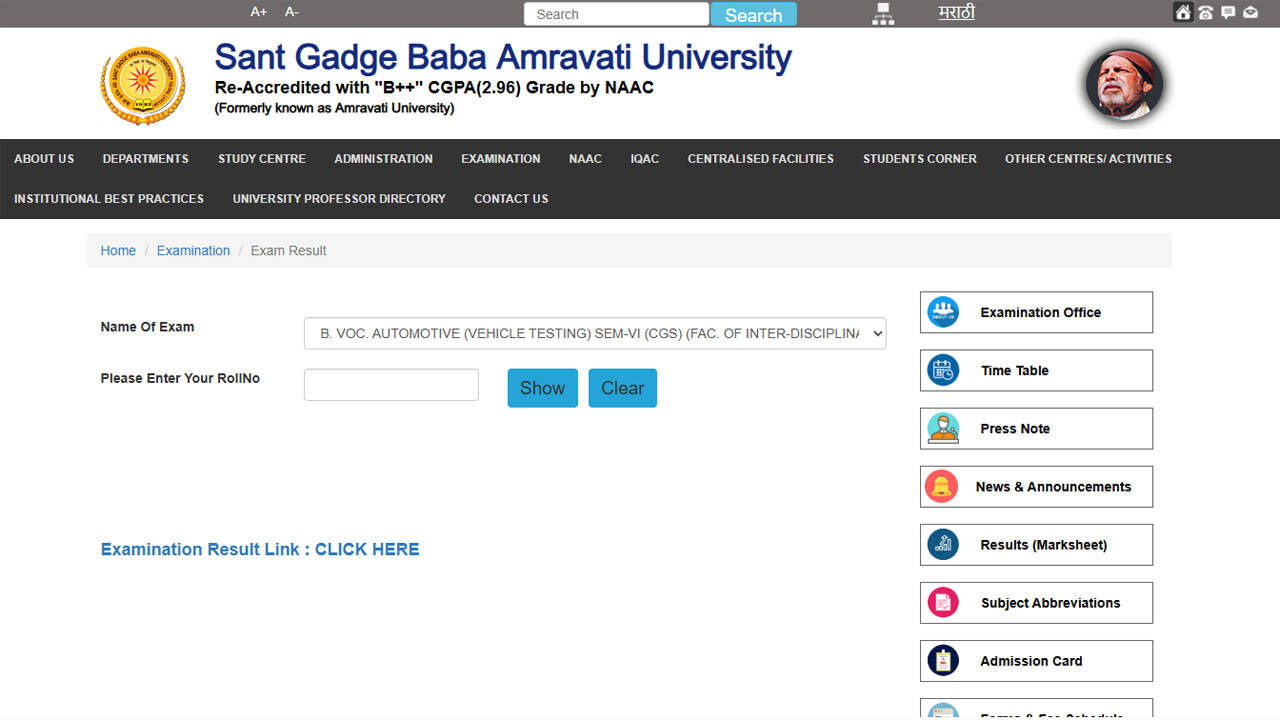
Task: Open the Contact Us menu item
Action: point(511,198)
